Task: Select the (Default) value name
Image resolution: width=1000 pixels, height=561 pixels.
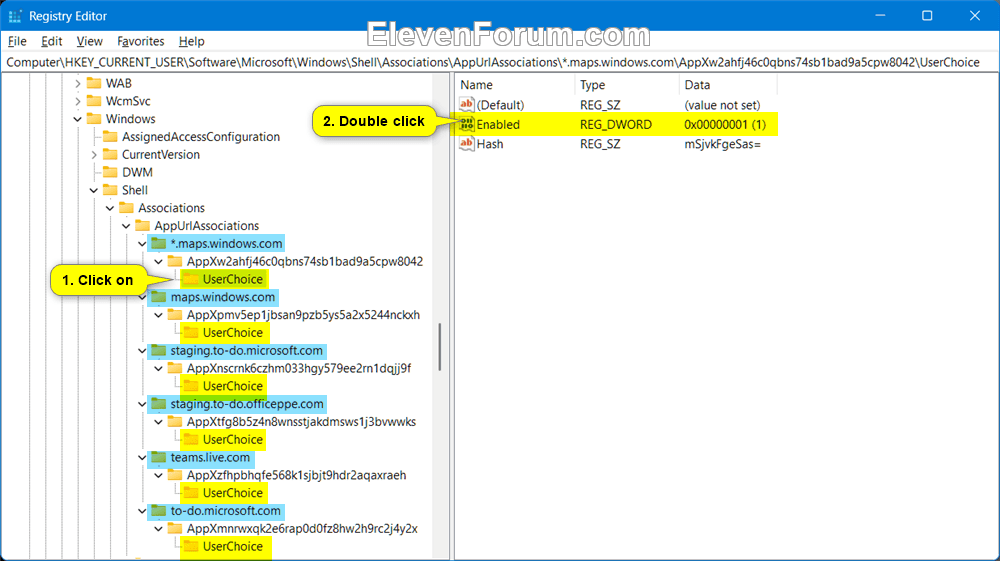Action: click(x=500, y=105)
